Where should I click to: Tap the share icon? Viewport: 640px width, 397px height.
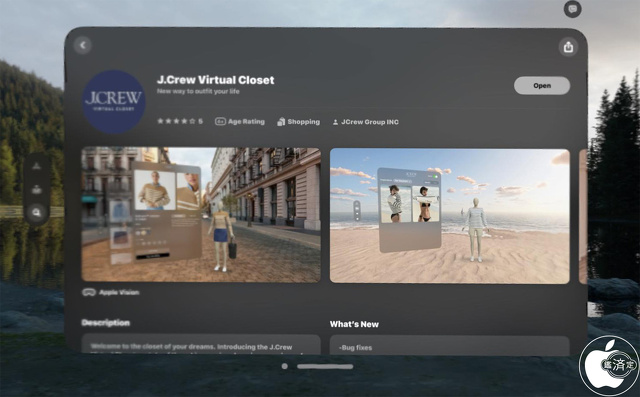point(568,47)
